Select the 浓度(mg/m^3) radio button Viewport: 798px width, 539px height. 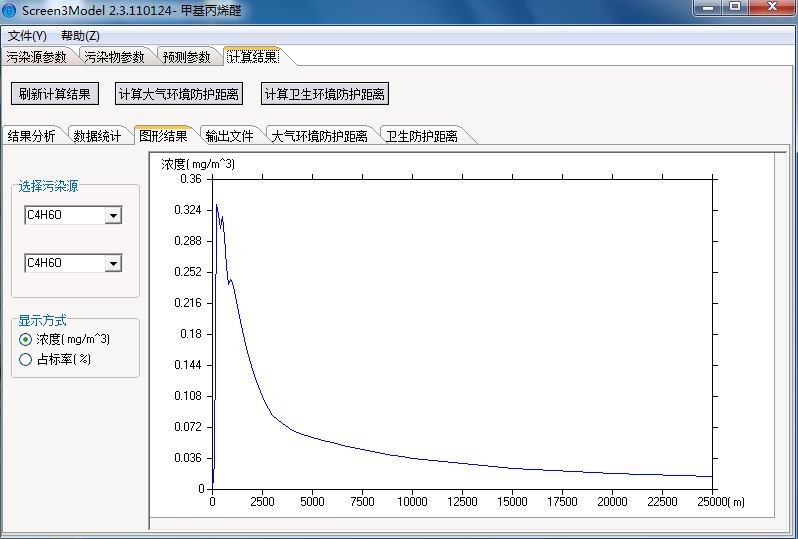[x=25, y=339]
